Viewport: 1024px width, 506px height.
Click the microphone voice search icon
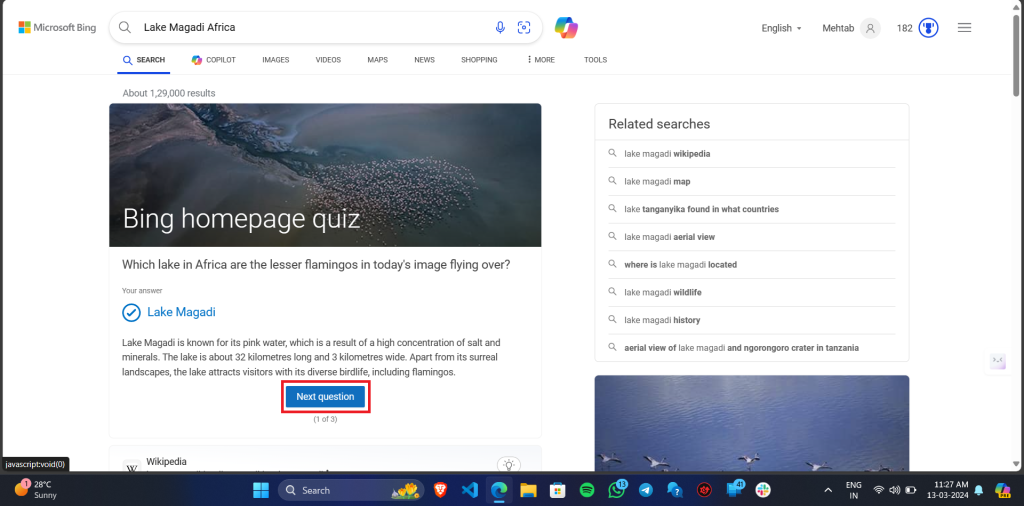[x=500, y=28]
